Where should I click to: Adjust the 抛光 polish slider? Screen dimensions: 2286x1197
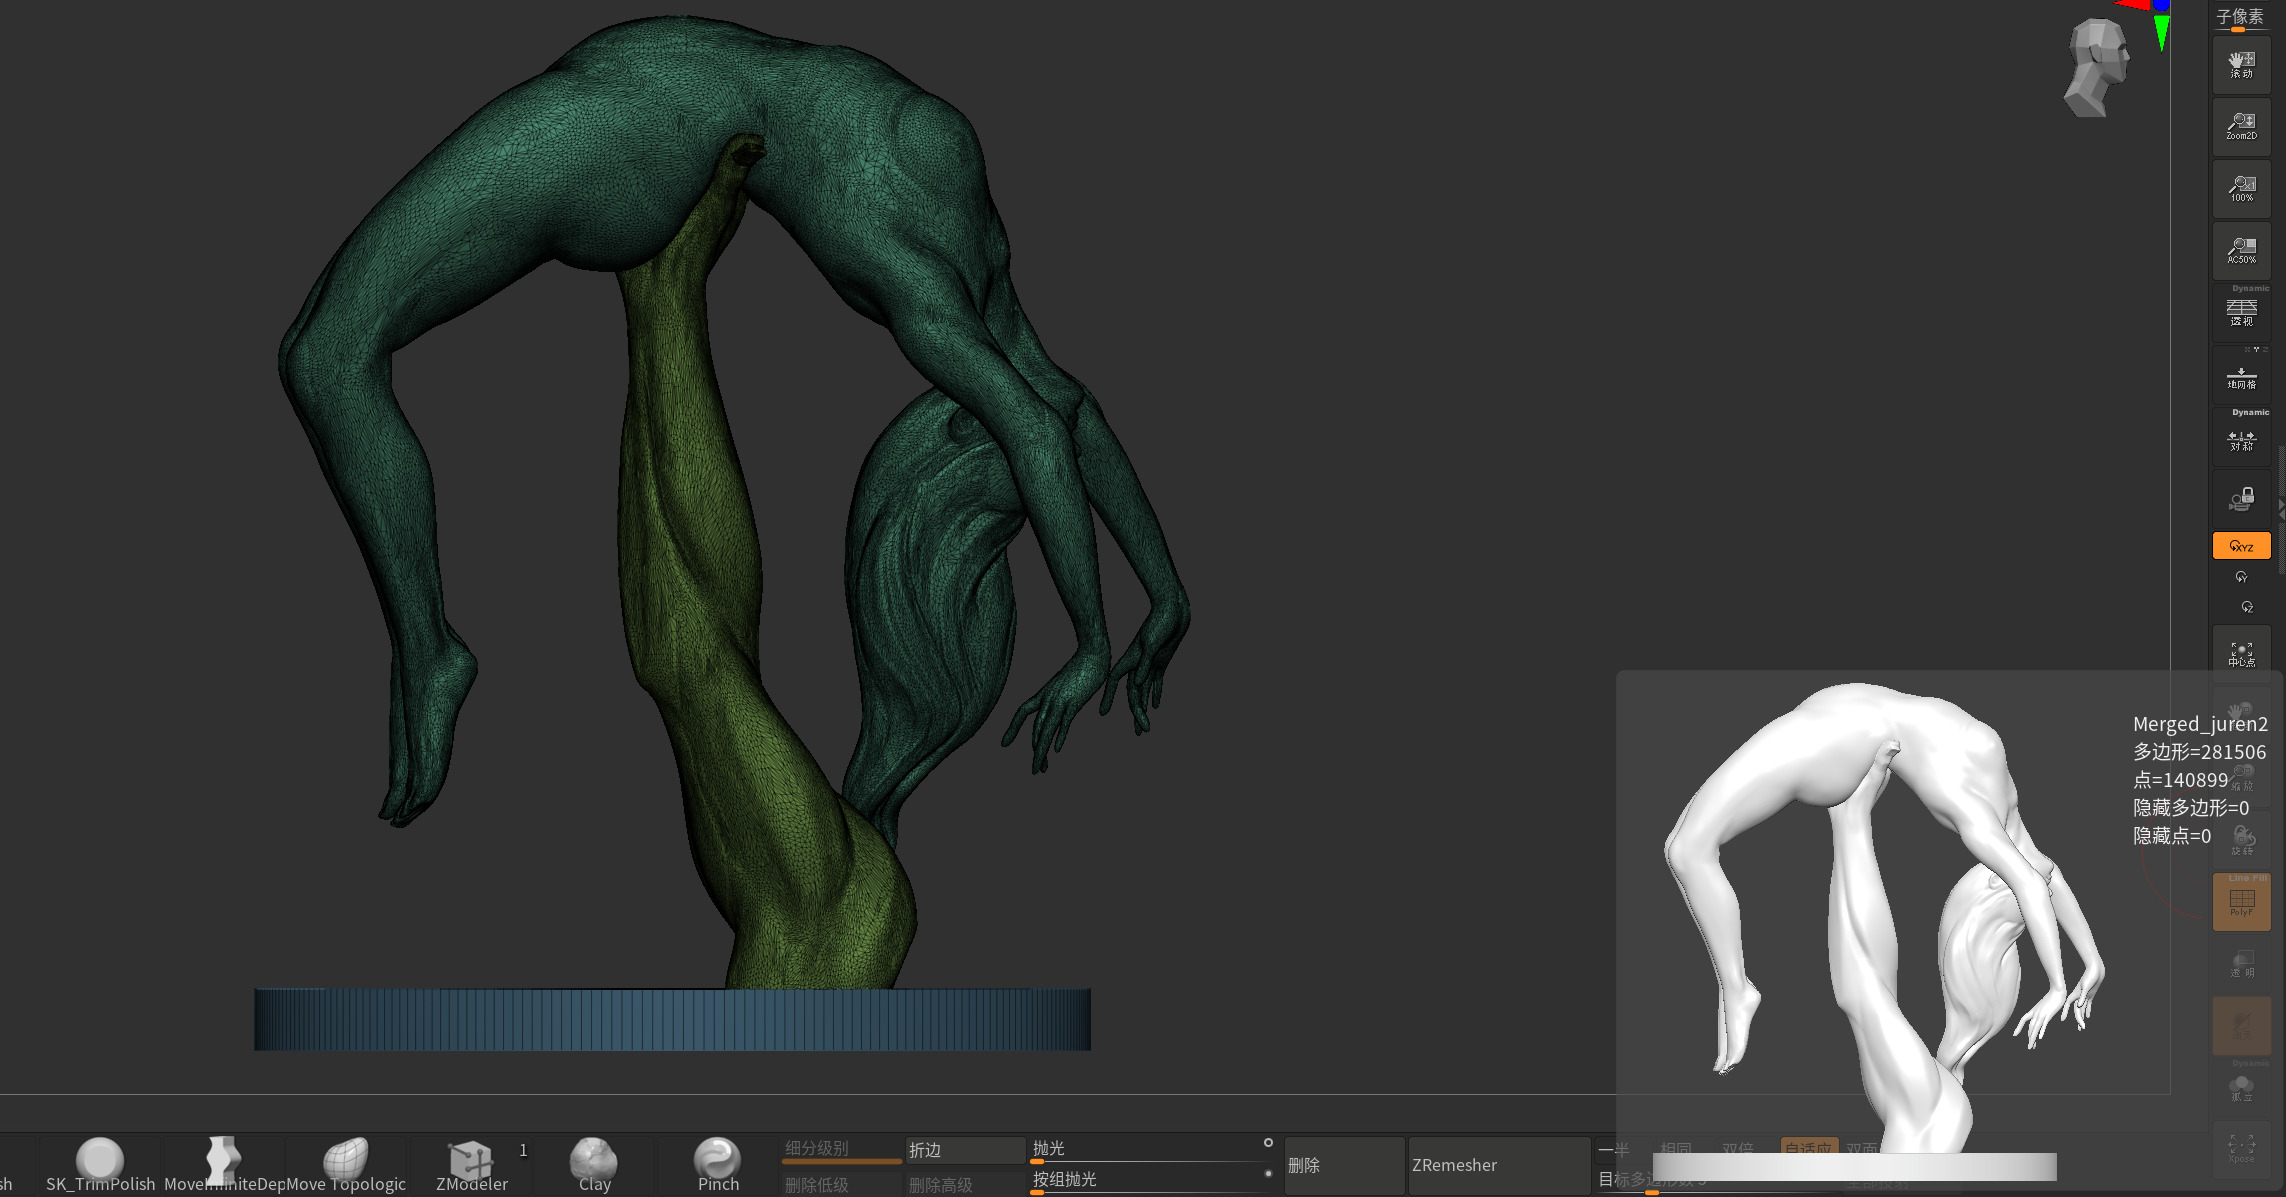click(1143, 1150)
